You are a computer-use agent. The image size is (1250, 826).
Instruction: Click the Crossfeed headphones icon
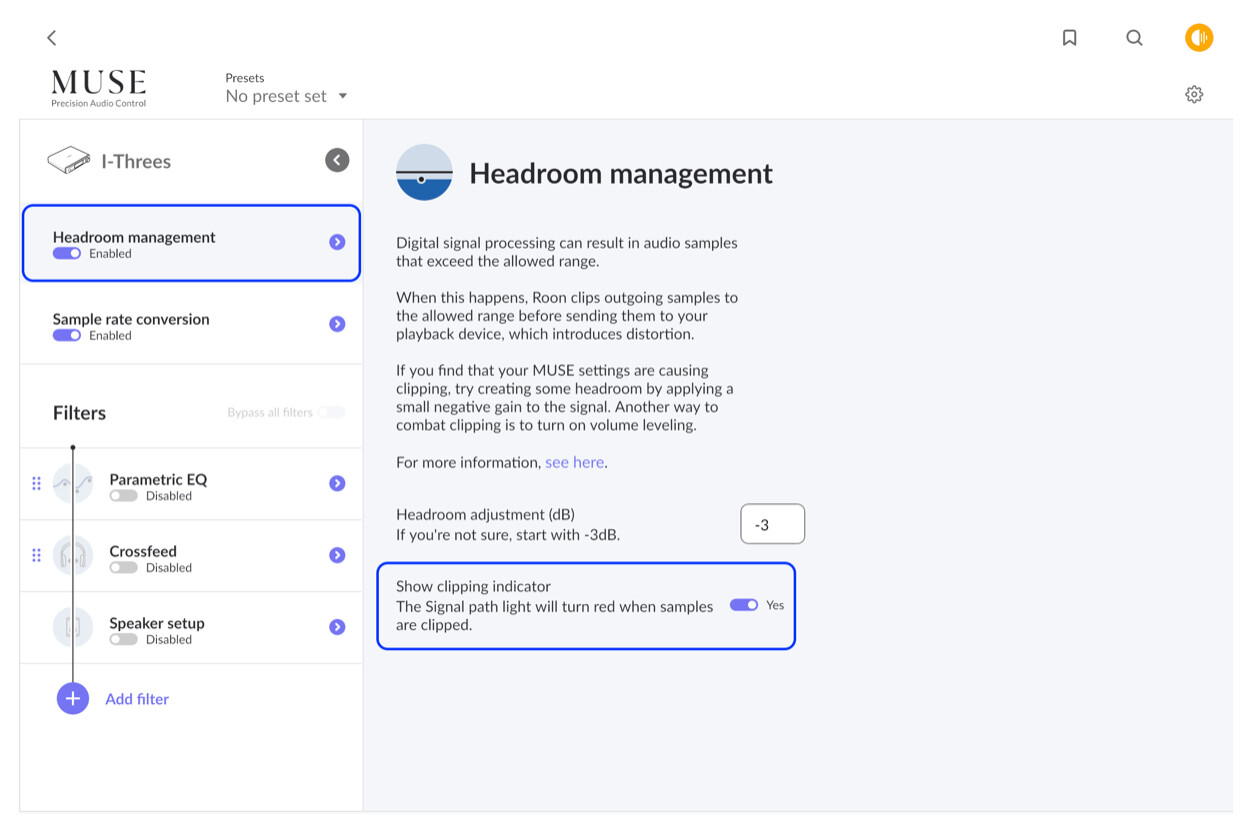(73, 555)
